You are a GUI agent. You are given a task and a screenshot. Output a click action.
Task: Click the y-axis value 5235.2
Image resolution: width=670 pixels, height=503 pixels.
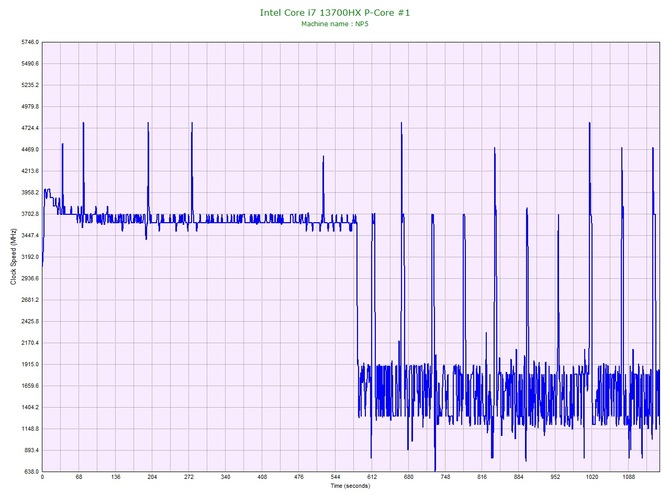(30, 85)
